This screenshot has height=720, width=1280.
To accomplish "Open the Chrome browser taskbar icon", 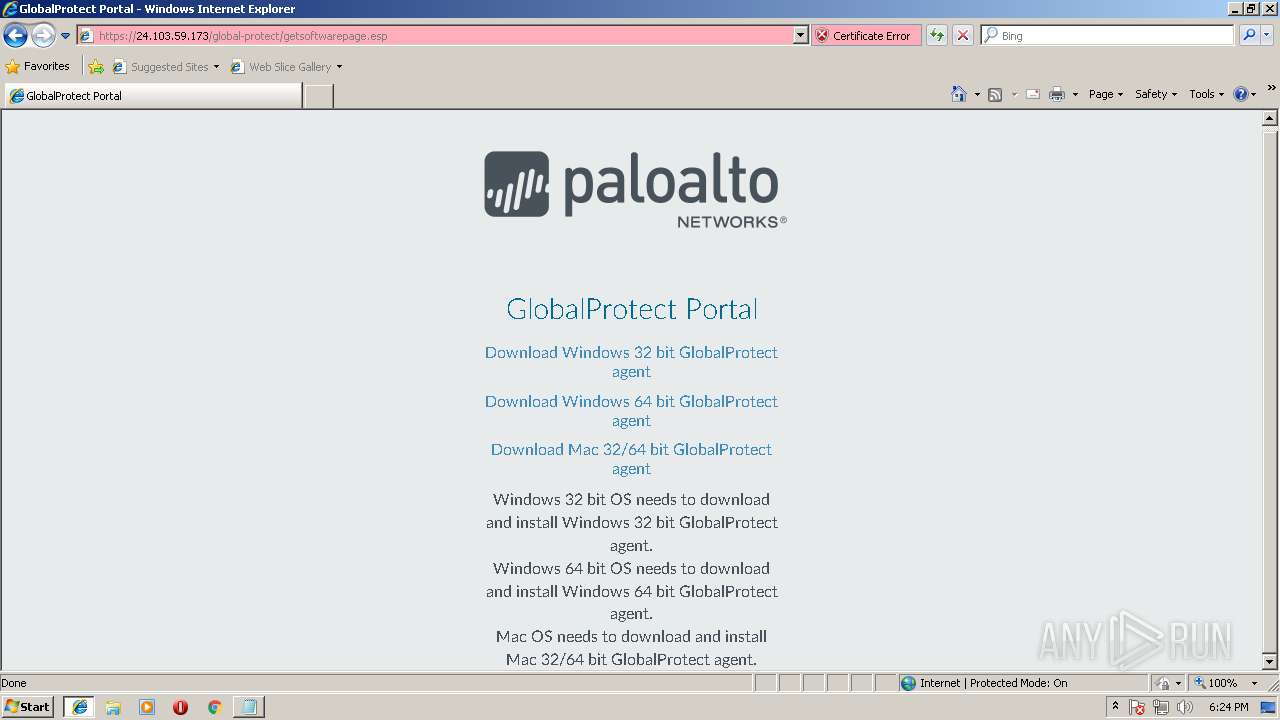I will [x=214, y=707].
